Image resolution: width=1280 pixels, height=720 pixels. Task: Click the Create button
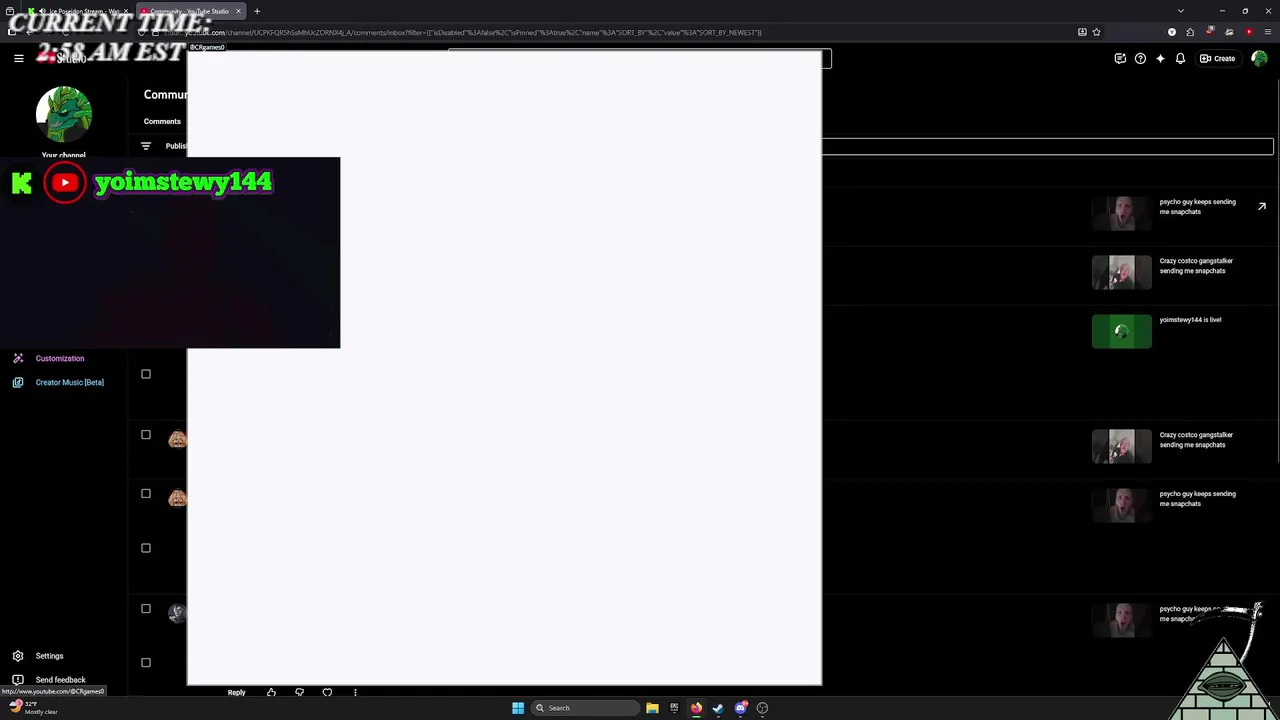coord(1218,58)
